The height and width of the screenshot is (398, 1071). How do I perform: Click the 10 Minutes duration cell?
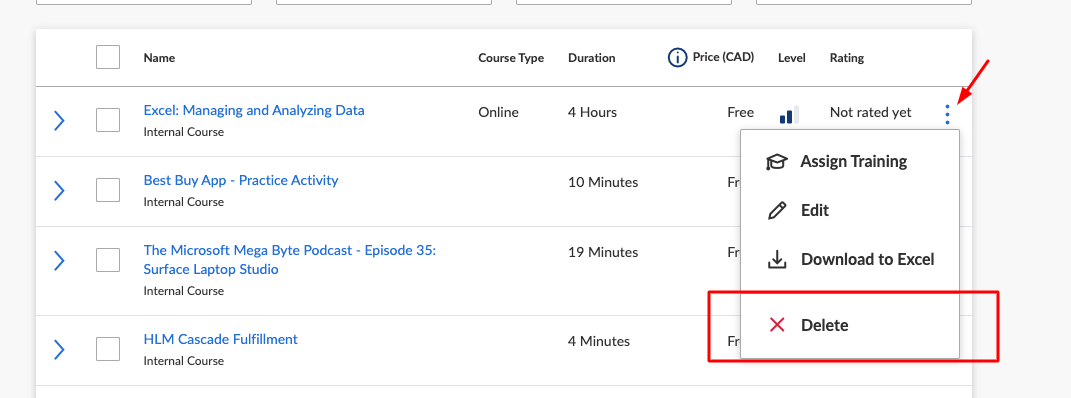(x=603, y=182)
